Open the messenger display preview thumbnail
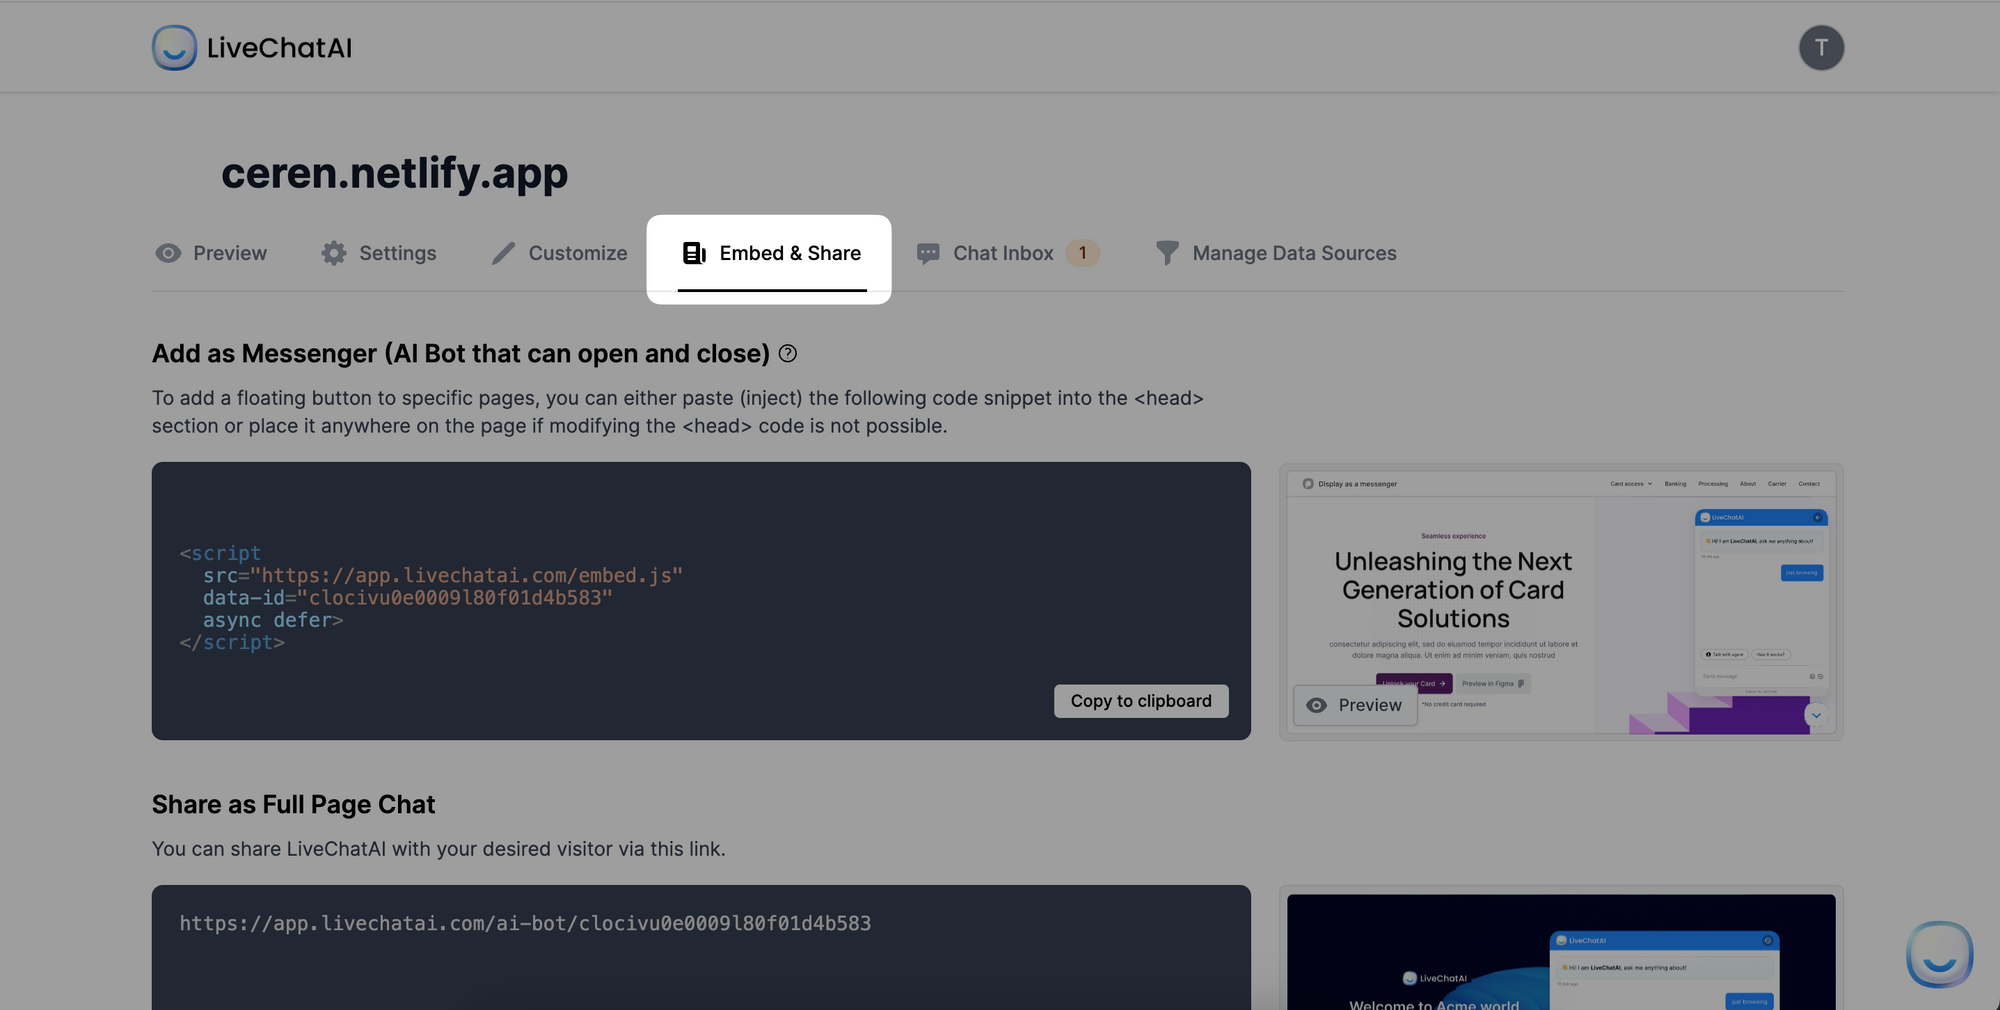The width and height of the screenshot is (2000, 1010). tap(1561, 601)
